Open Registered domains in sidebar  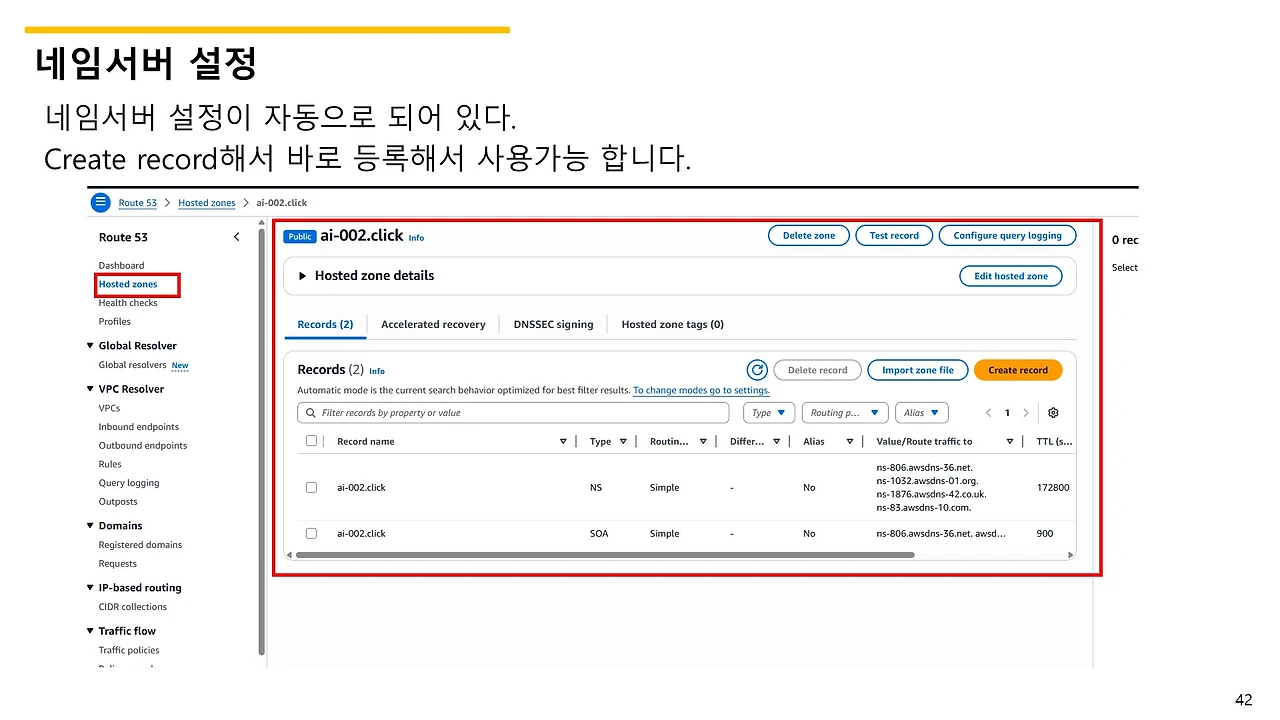[140, 545]
